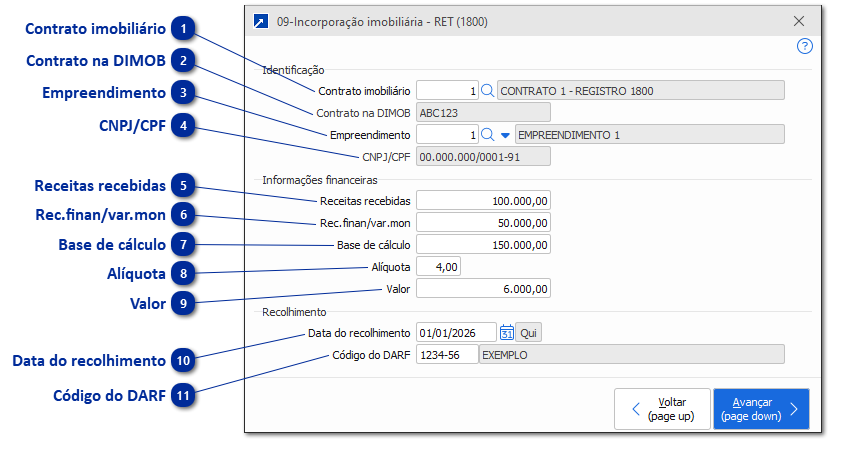Click the 'Código do DARF' form label

tap(371, 355)
